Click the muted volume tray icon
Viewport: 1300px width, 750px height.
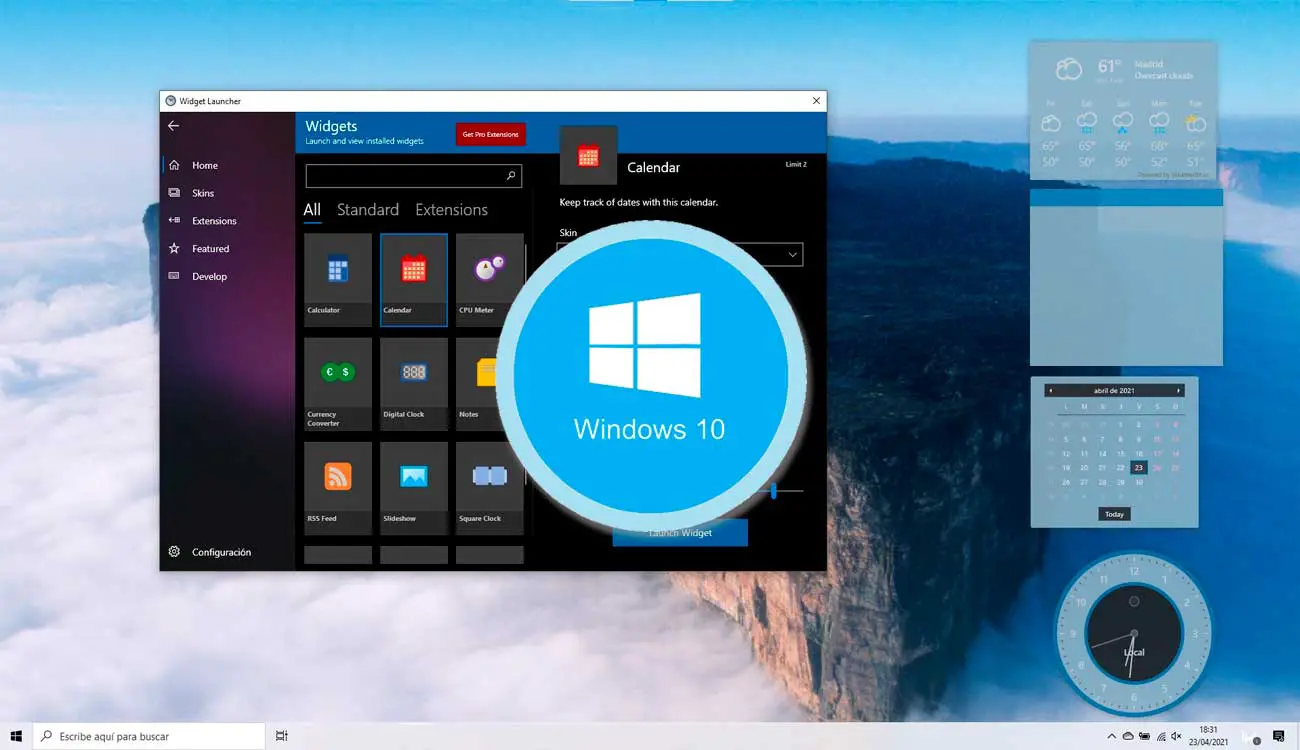click(x=1176, y=736)
